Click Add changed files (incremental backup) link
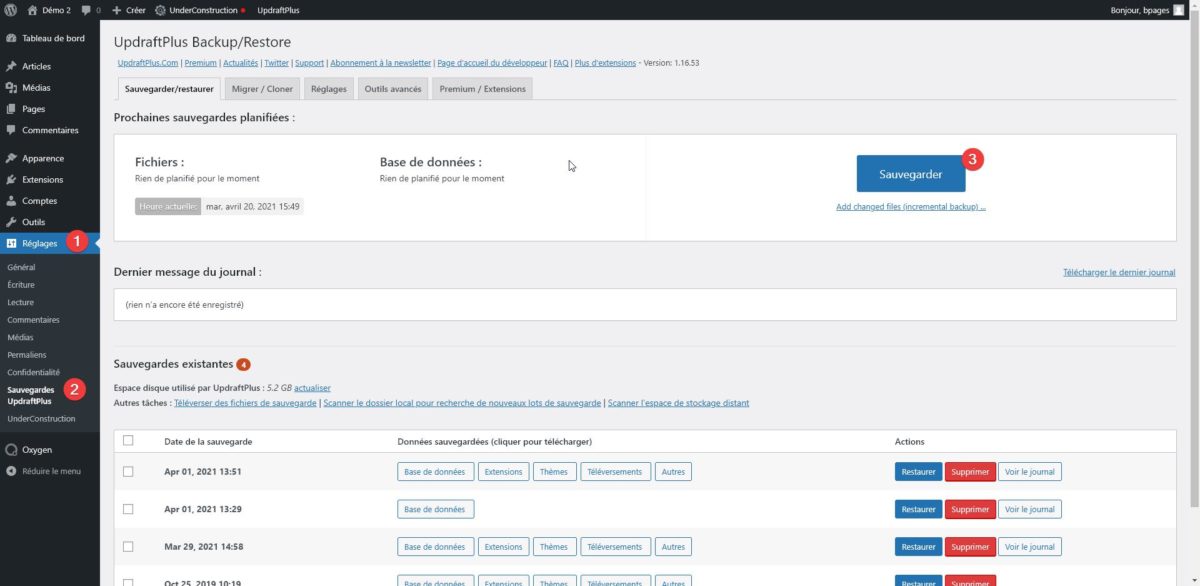The image size is (1200, 586). (911, 207)
